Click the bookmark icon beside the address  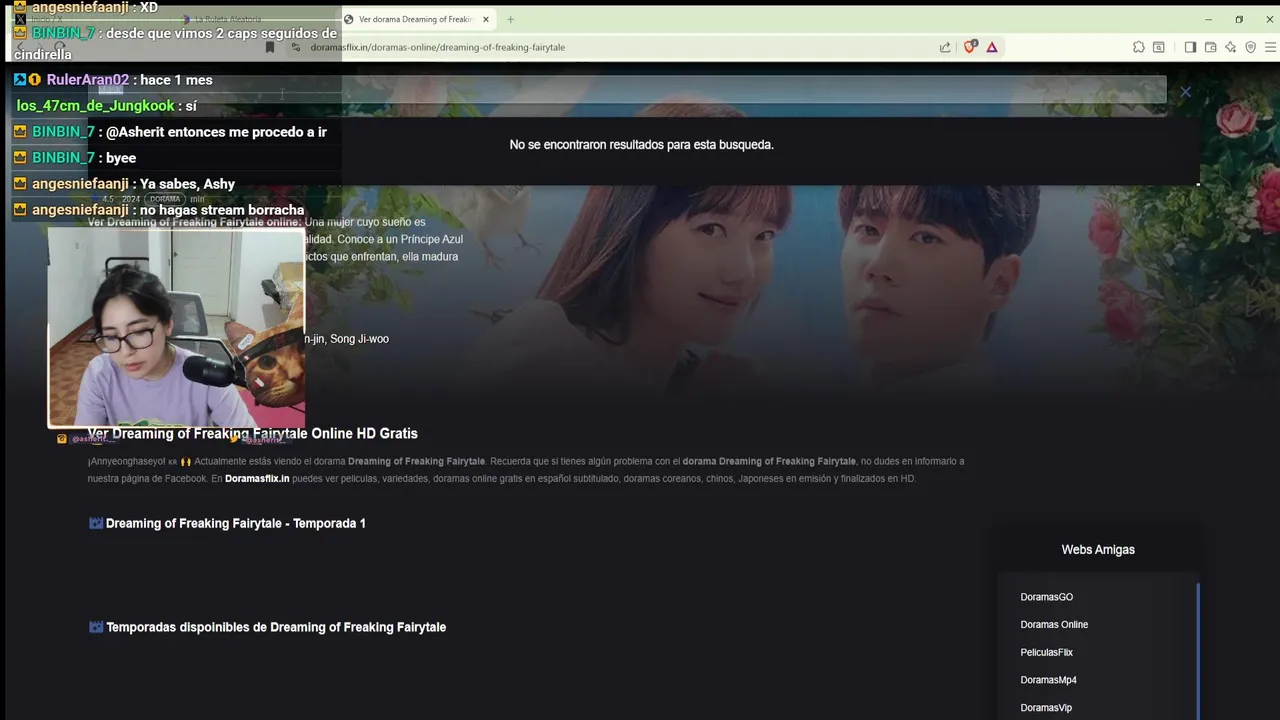pos(269,47)
